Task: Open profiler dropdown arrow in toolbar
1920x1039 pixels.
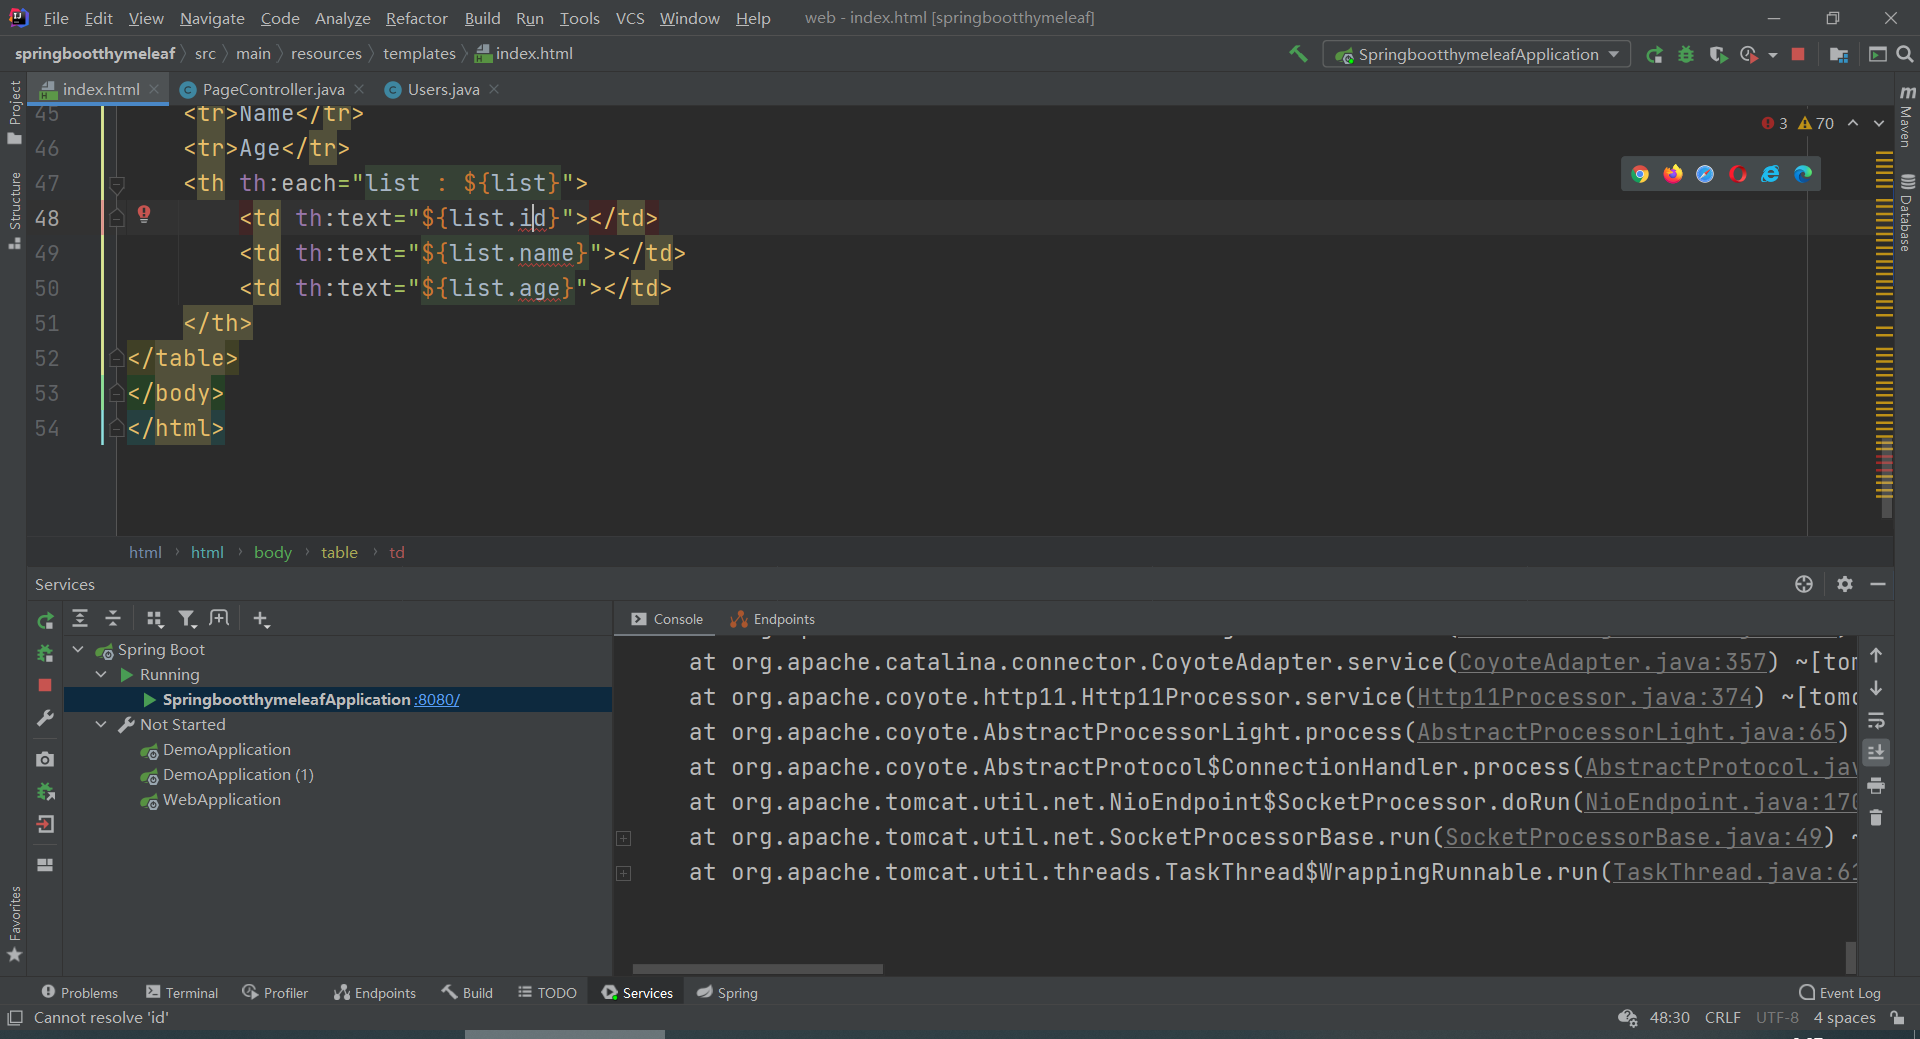Action: 1773,55
